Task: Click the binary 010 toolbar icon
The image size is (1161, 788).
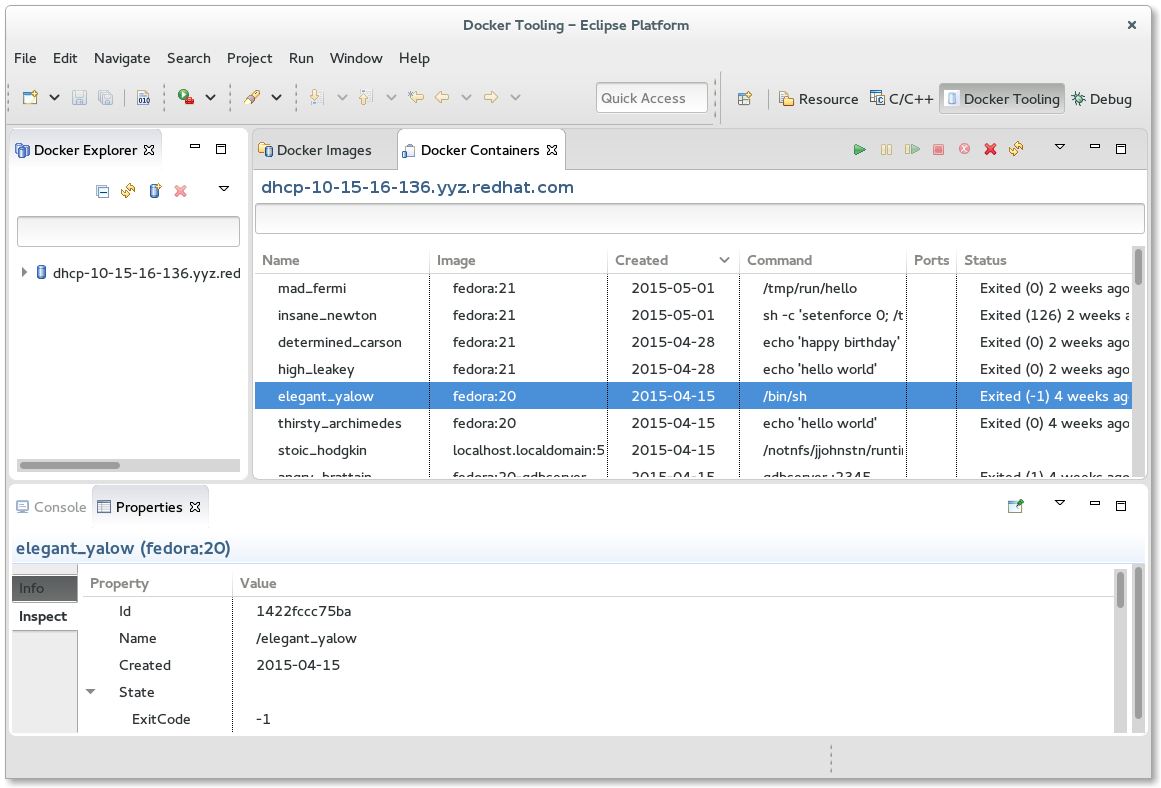Action: coord(144,97)
